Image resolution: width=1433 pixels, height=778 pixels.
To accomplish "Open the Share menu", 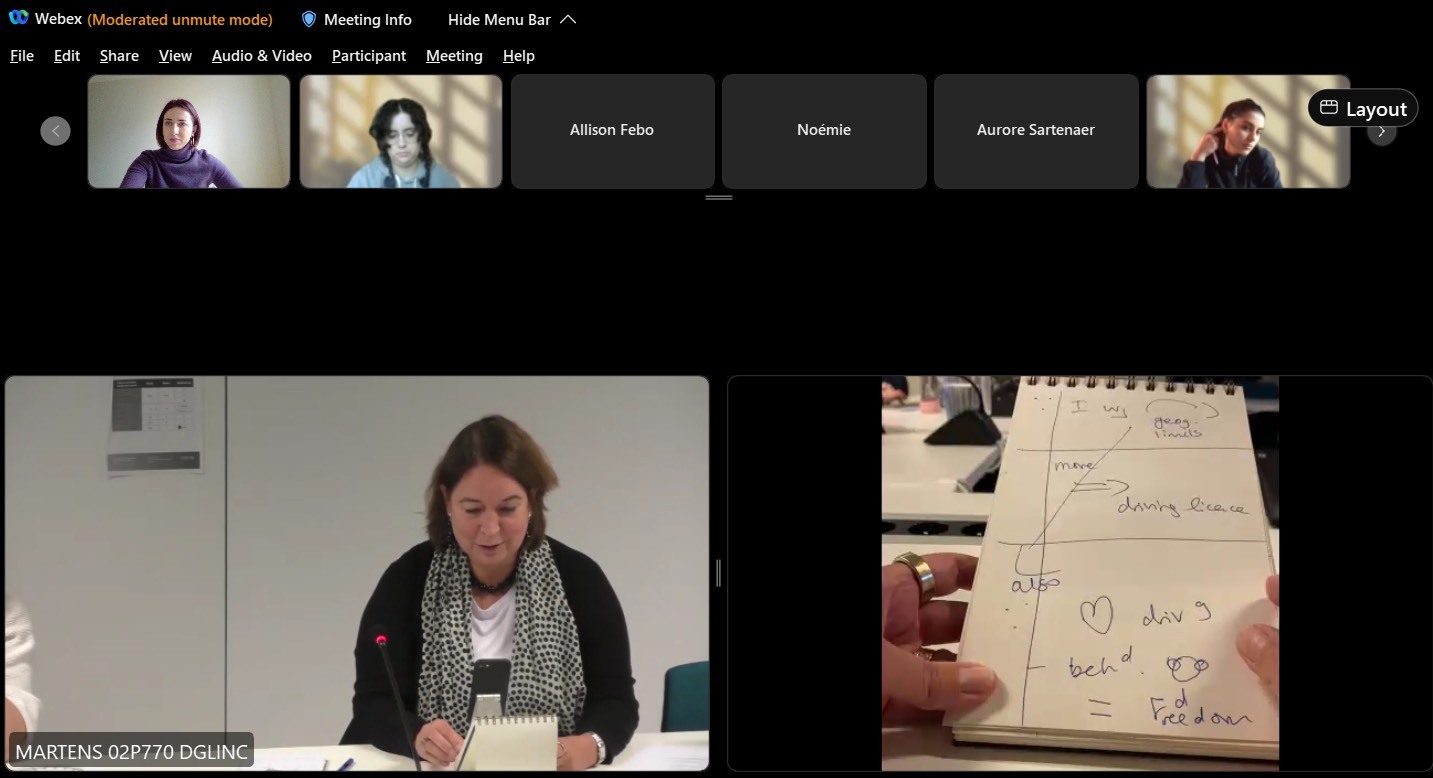I will pos(119,56).
